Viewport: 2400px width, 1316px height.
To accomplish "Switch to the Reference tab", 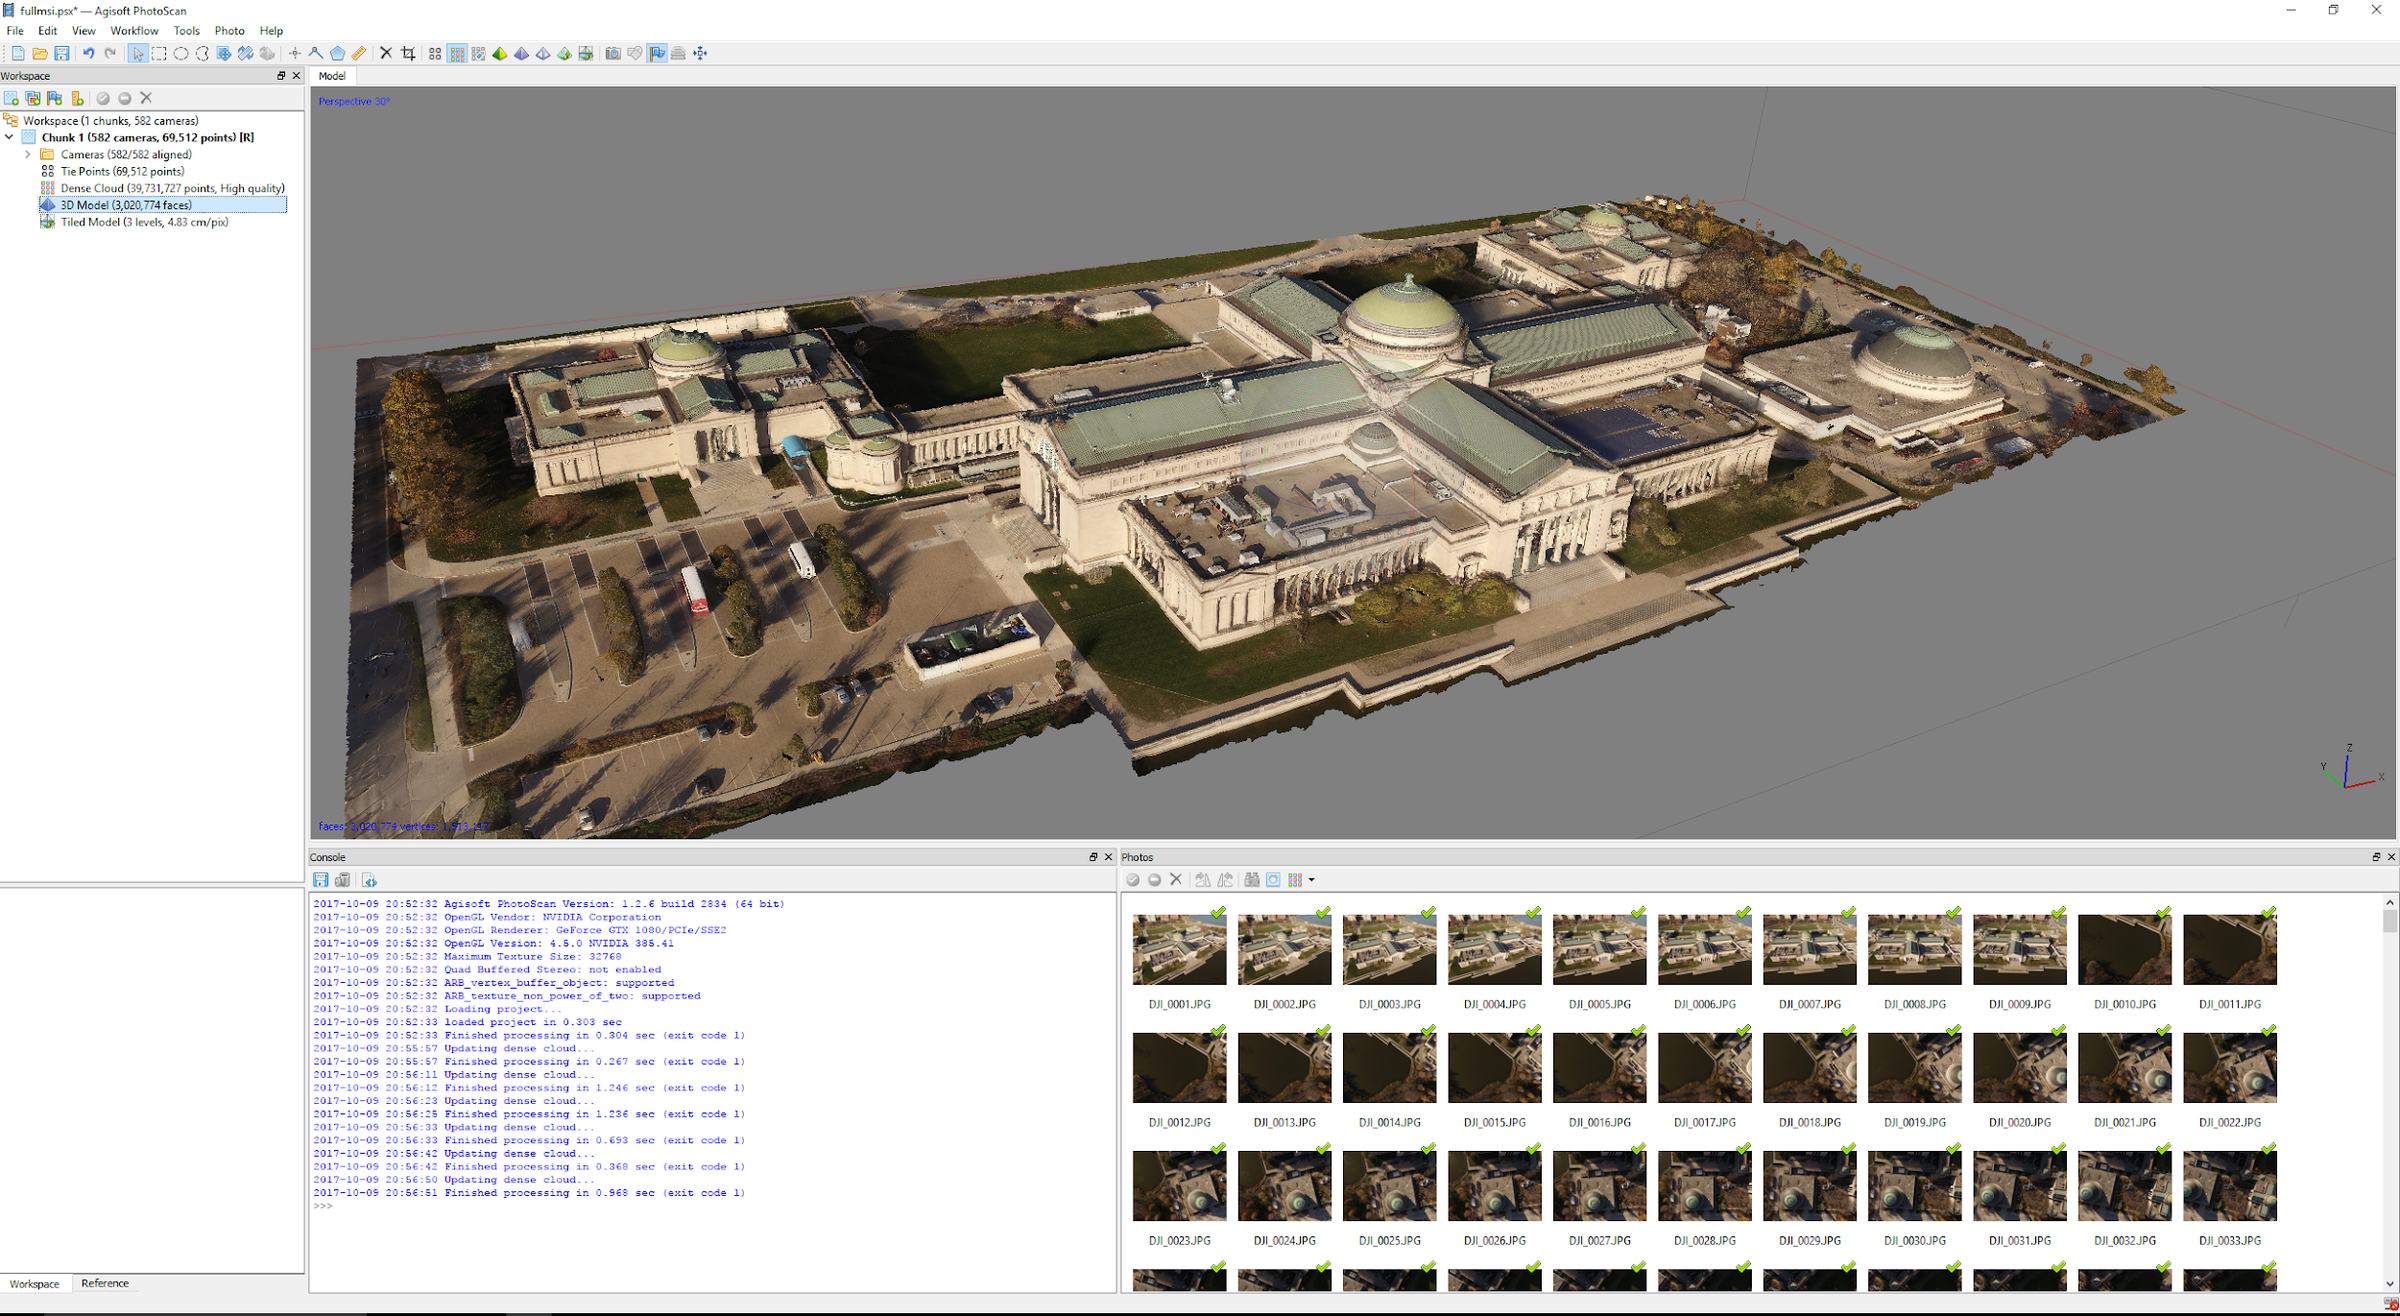I will (x=105, y=1283).
